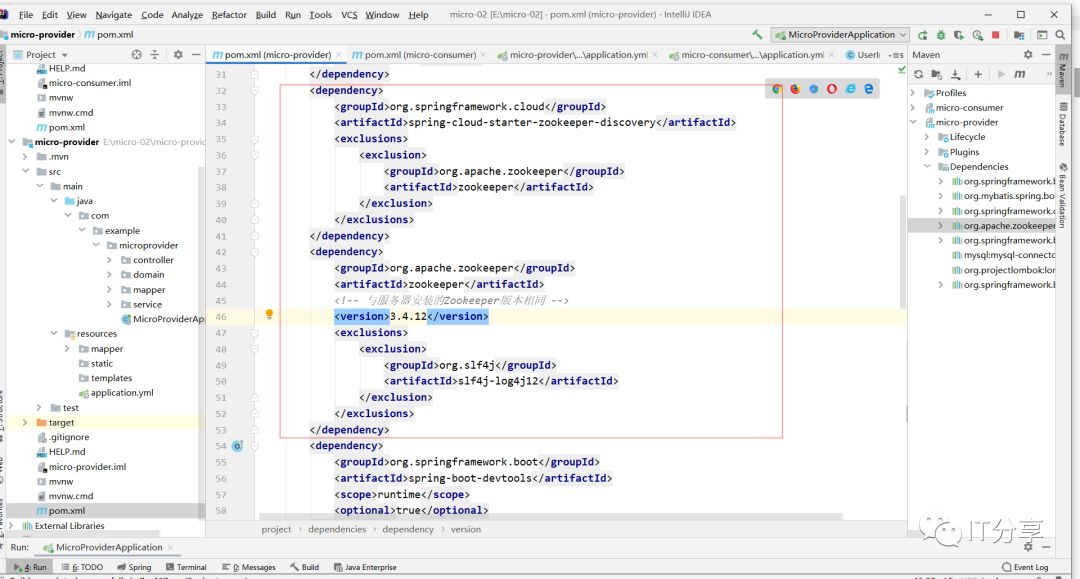Open the Event Log
Screen dimensions: 1080x579
click(x=1025, y=567)
